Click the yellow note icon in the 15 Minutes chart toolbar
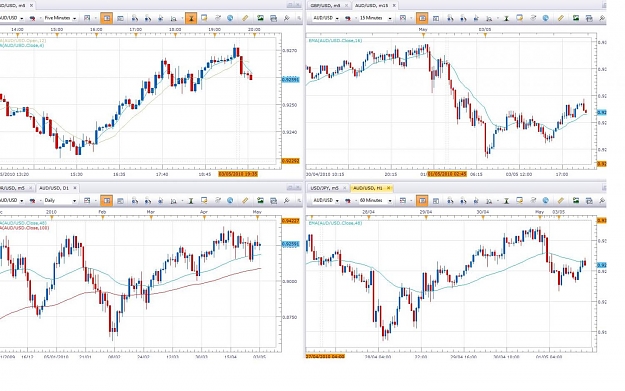The width and height of the screenshot is (625, 391). point(520,18)
